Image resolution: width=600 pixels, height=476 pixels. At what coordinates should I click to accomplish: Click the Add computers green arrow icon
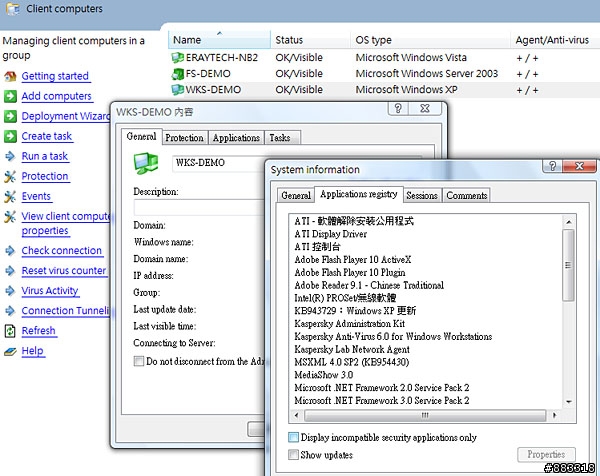tap(10, 96)
